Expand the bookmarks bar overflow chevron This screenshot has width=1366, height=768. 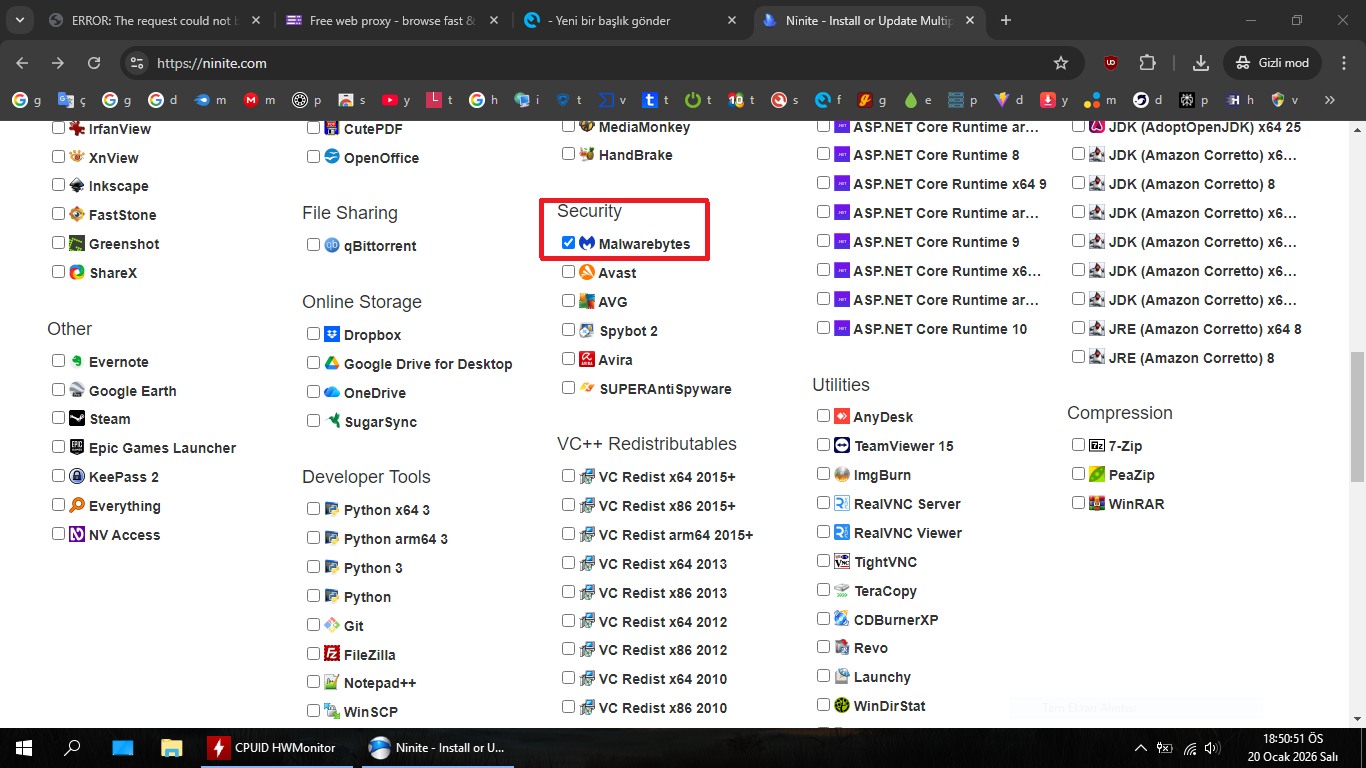pos(1329,100)
